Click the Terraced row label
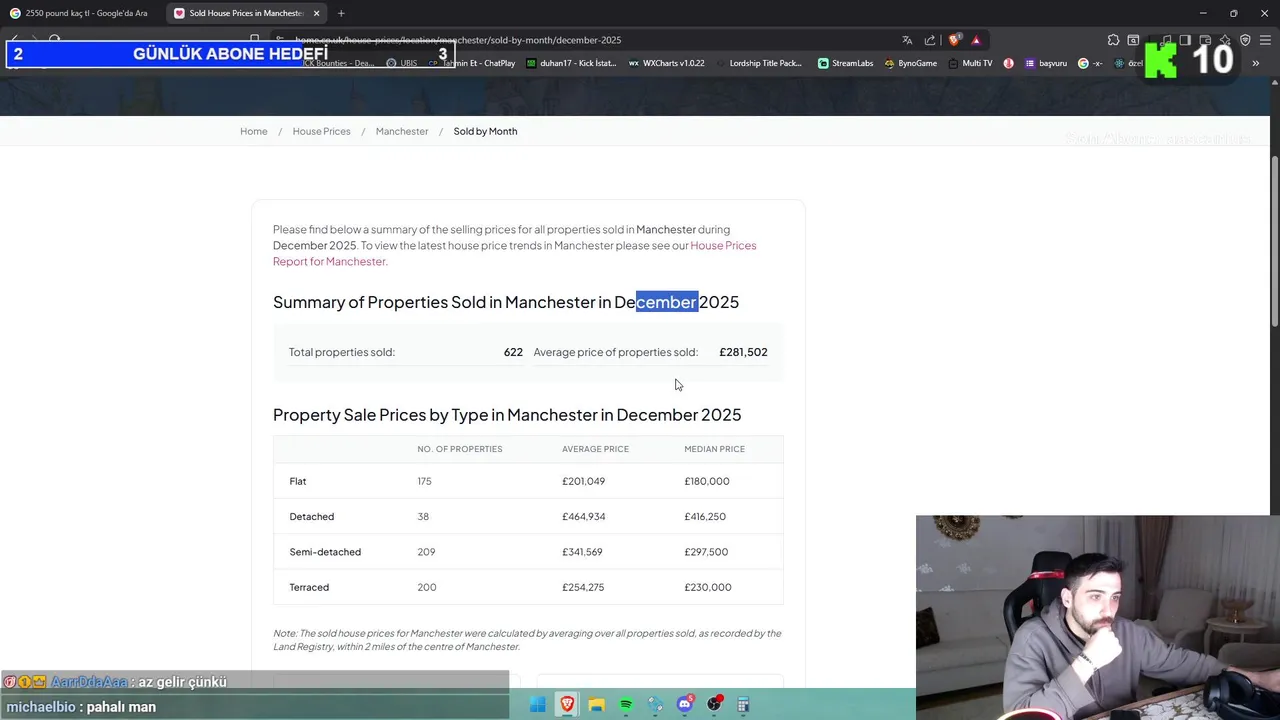1280x720 pixels. click(309, 587)
